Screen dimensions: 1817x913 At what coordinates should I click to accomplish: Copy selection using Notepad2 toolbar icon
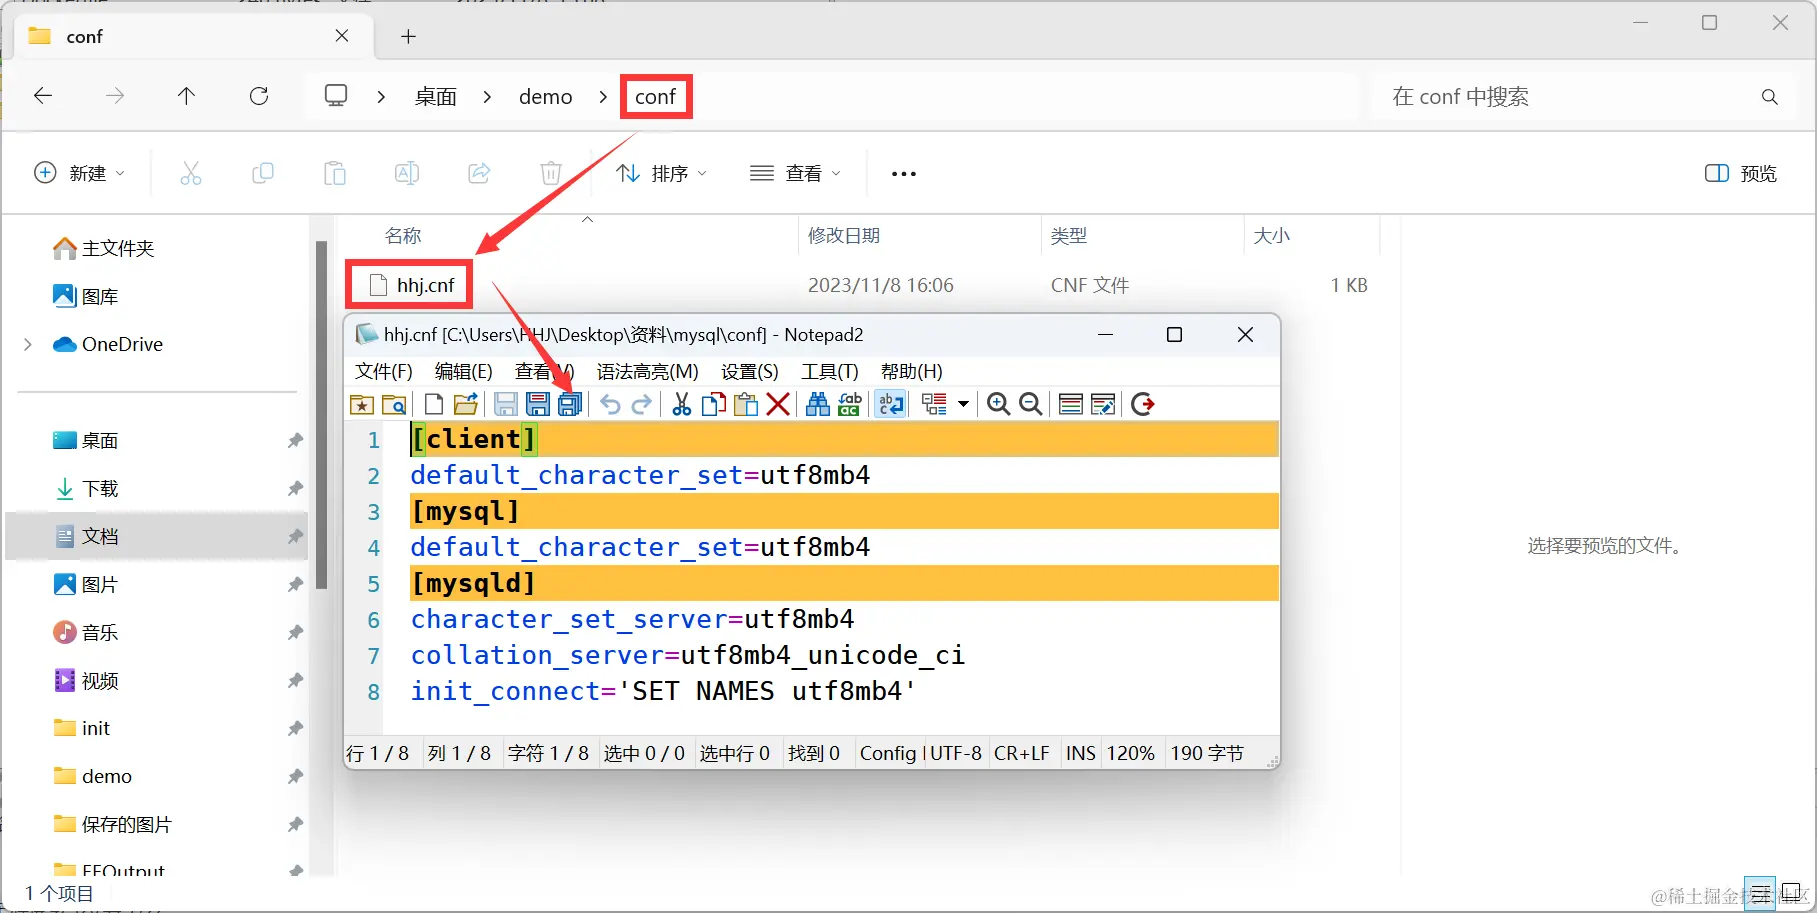[x=714, y=404]
